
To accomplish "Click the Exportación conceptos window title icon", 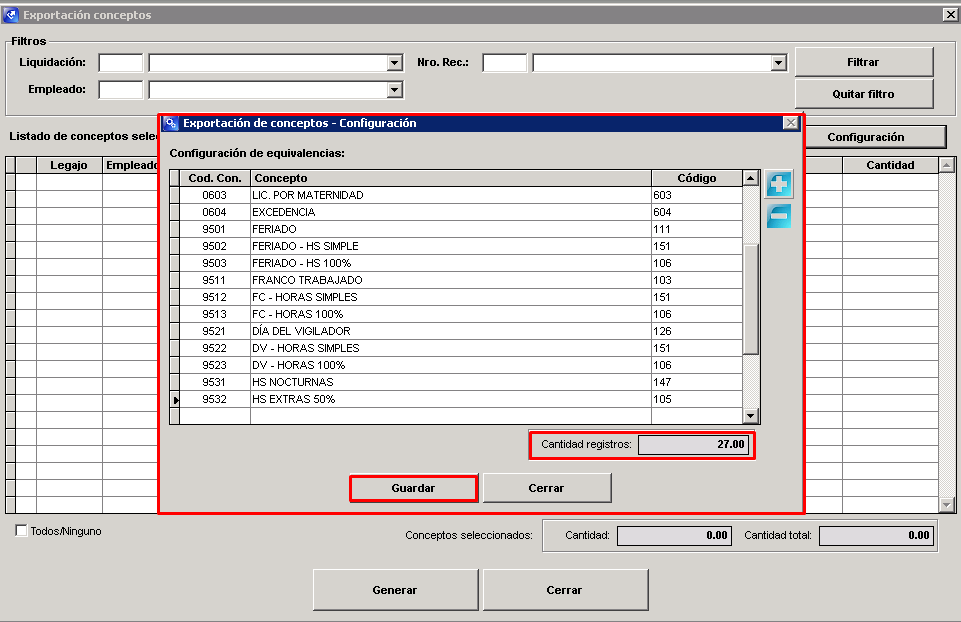I will [10, 15].
